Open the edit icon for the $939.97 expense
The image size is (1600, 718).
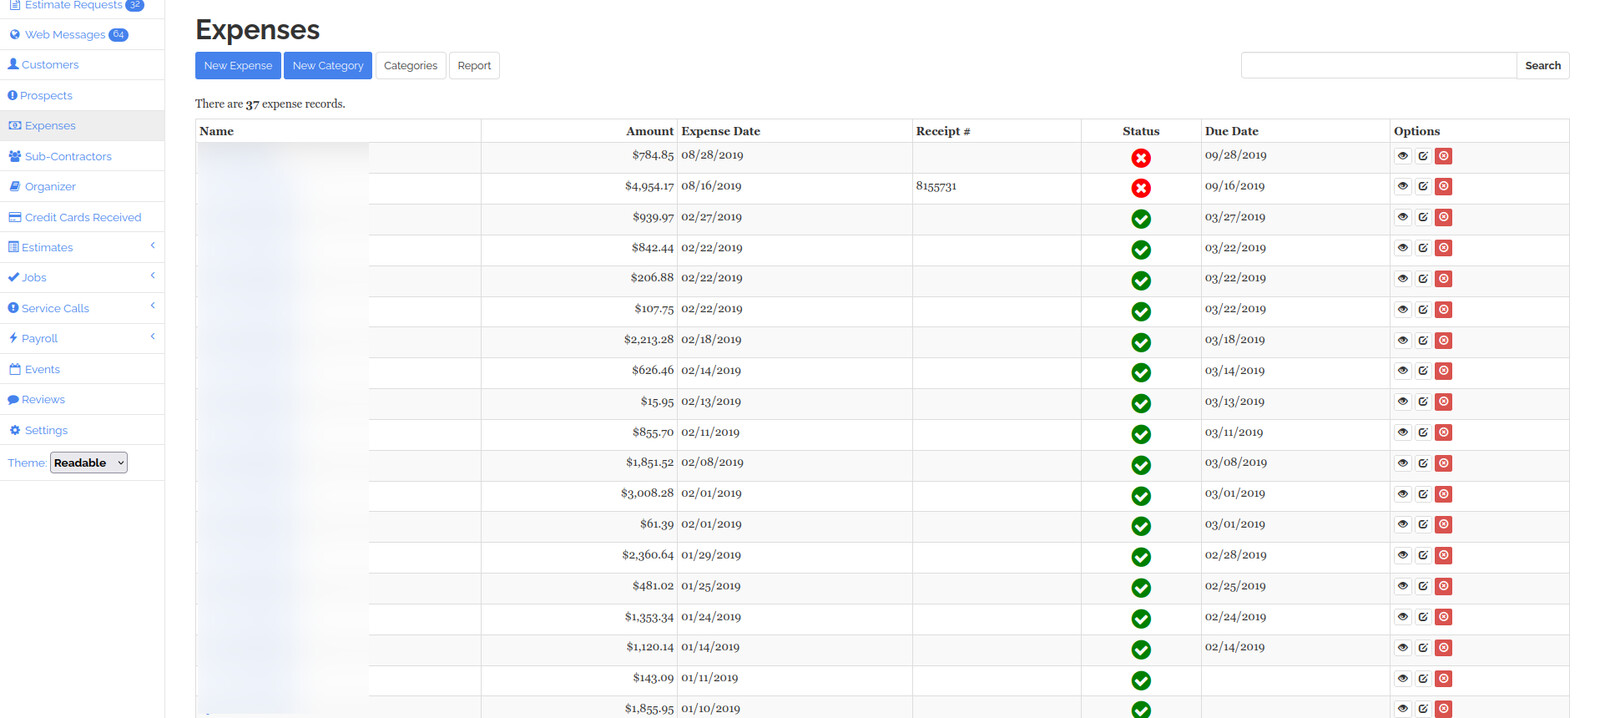(x=1423, y=217)
